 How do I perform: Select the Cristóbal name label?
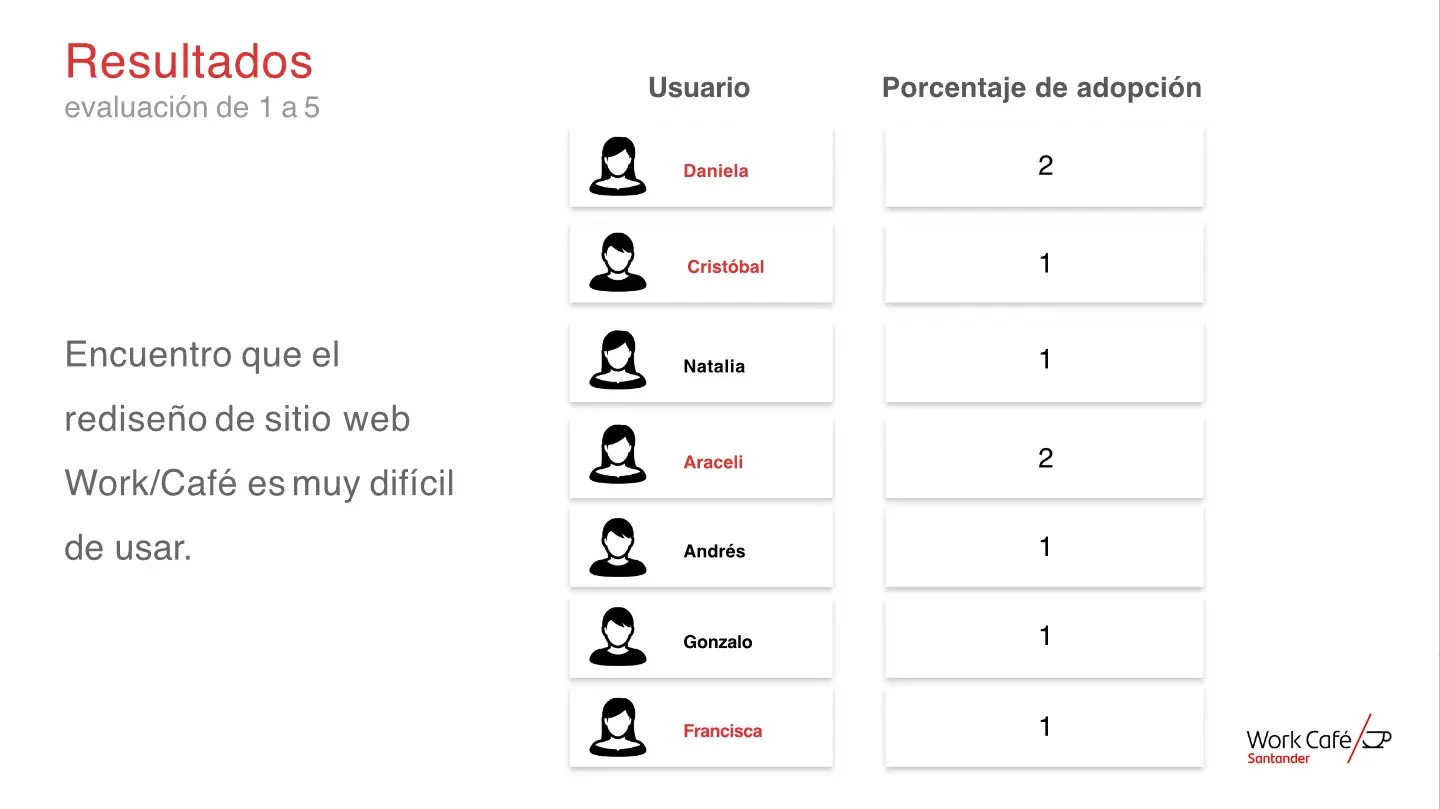(725, 267)
